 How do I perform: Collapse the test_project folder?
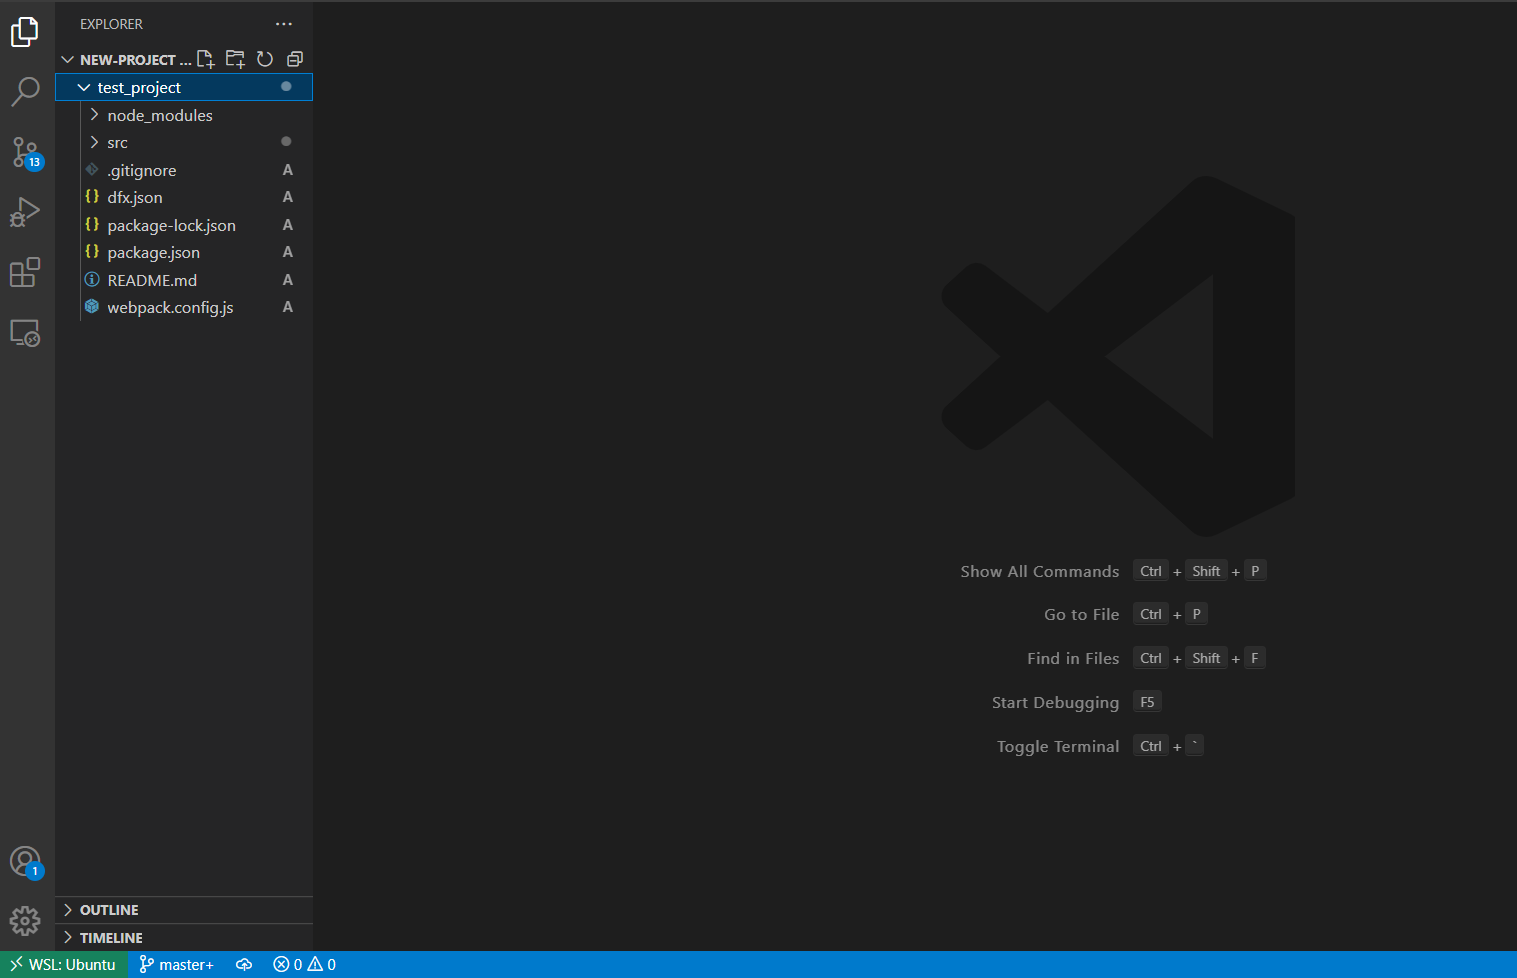184,88
